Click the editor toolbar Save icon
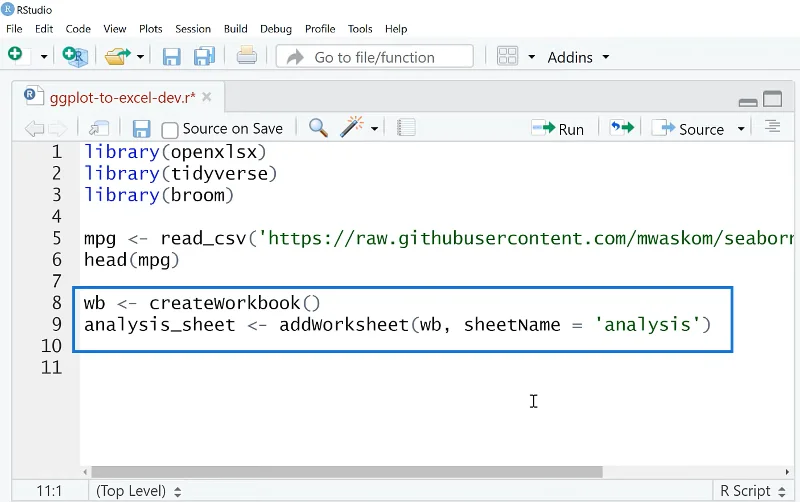The width and height of the screenshot is (800, 502). [141, 129]
